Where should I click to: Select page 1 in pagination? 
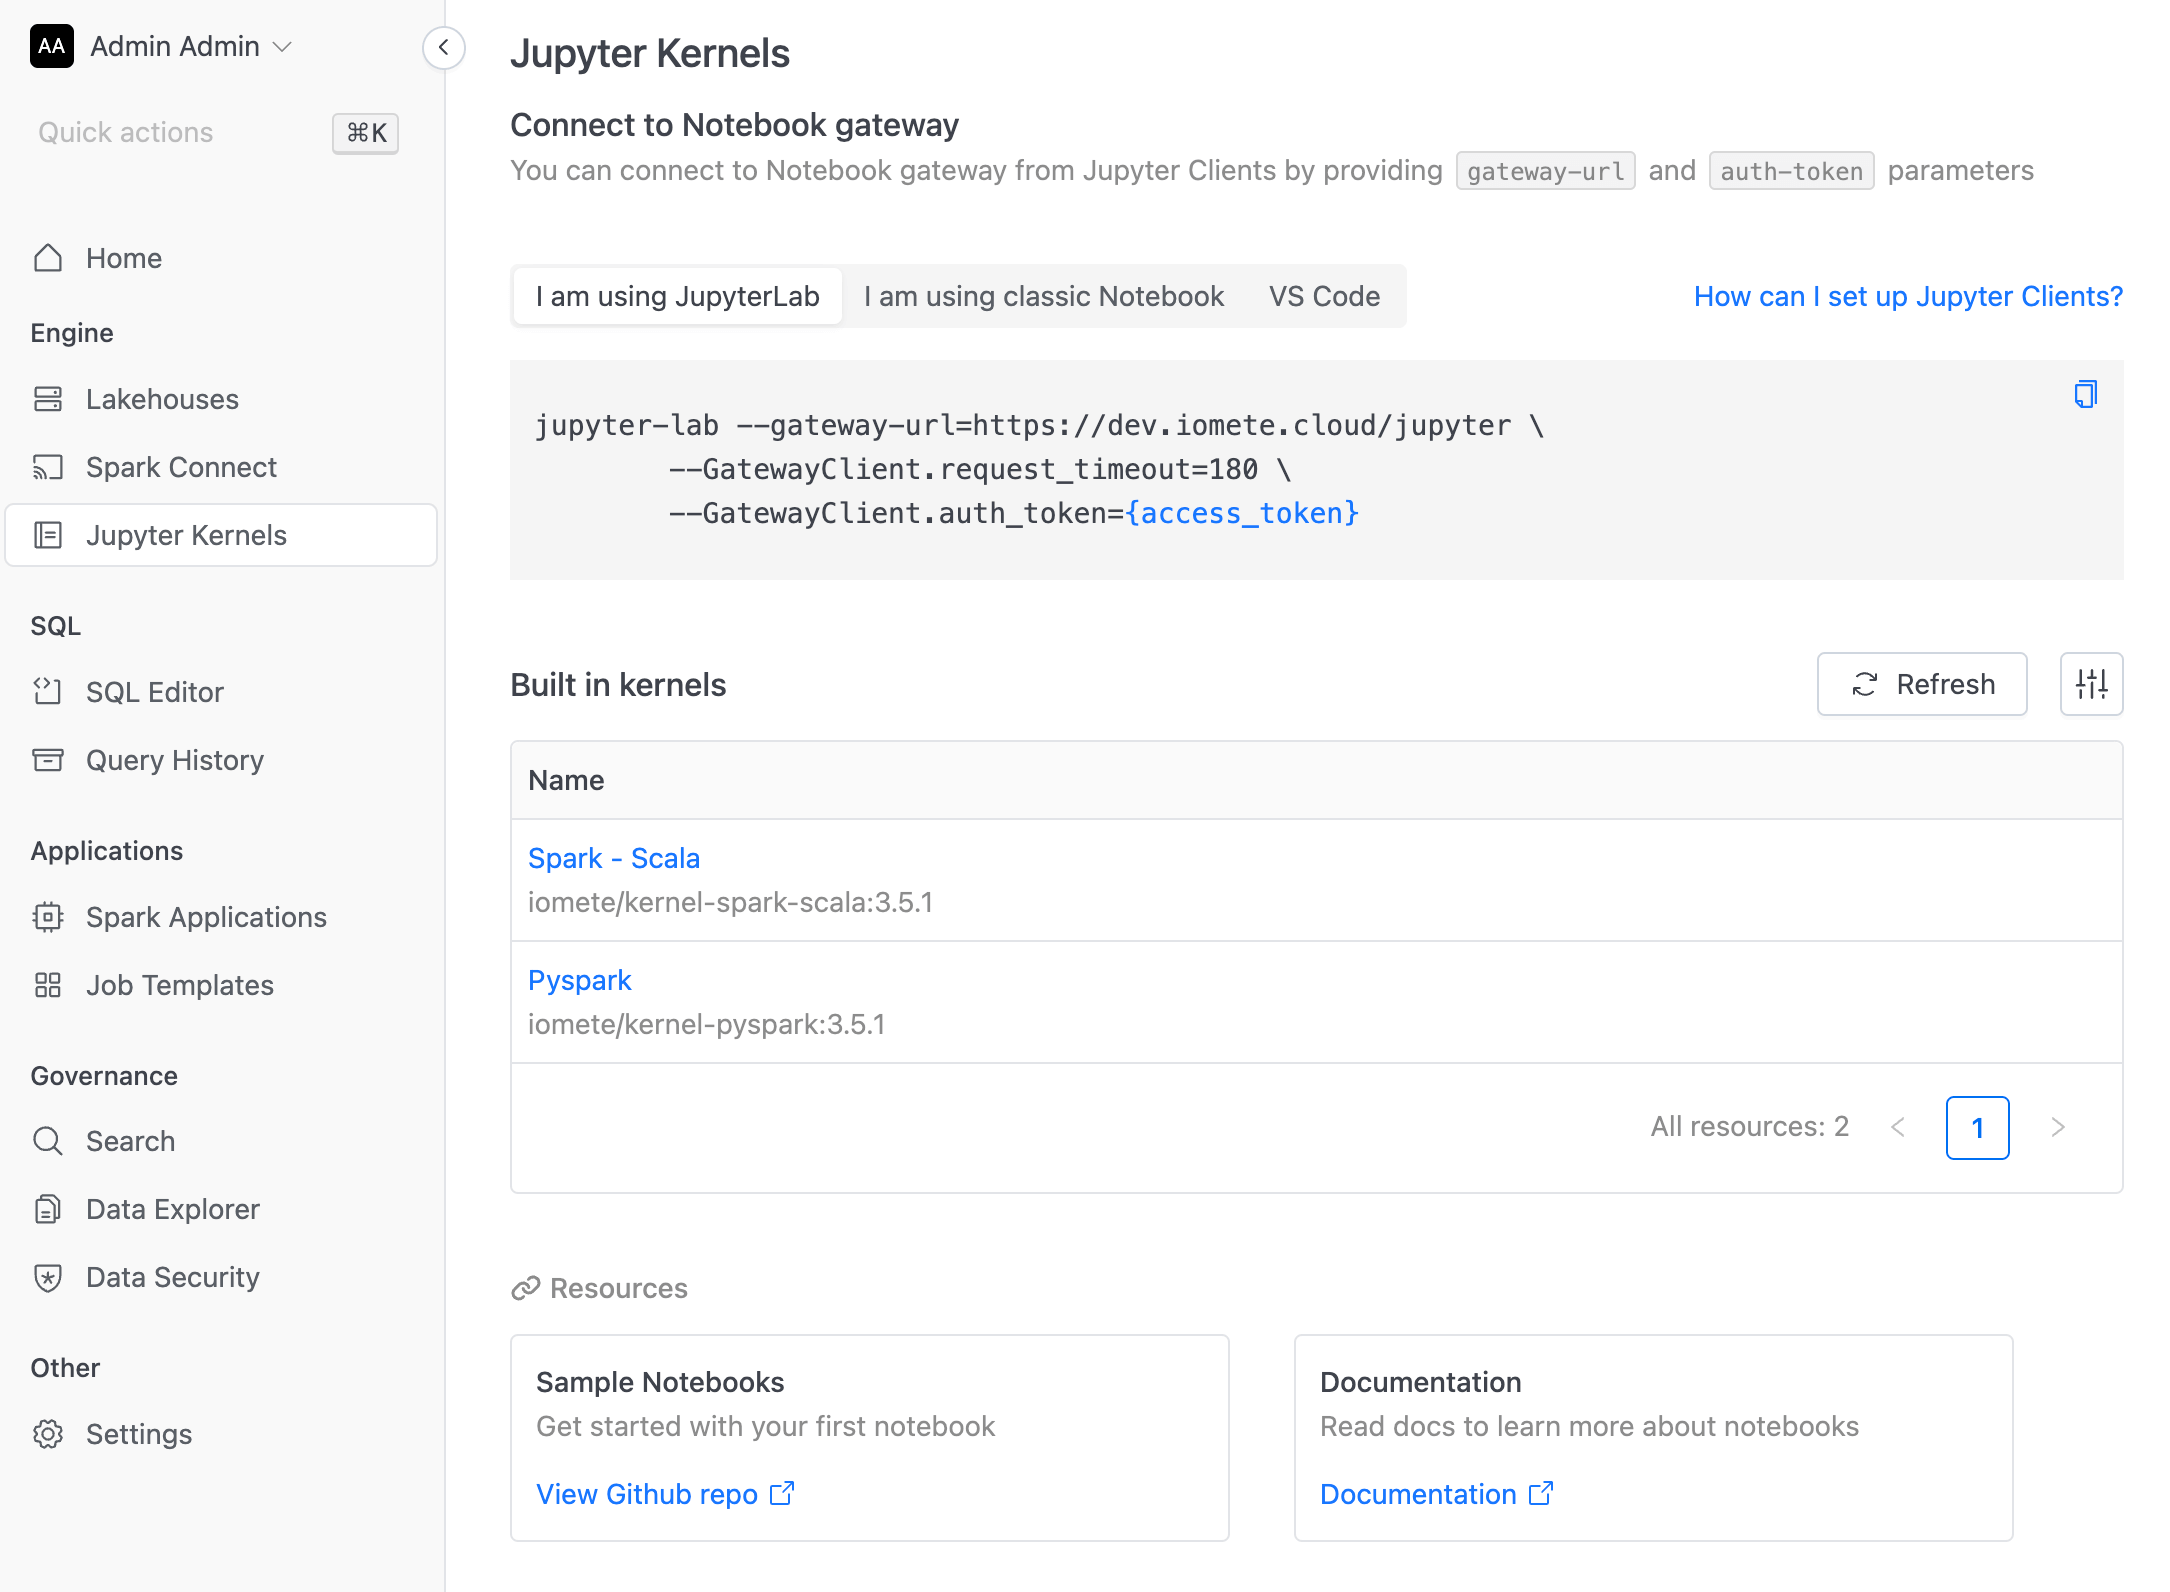click(x=1977, y=1127)
